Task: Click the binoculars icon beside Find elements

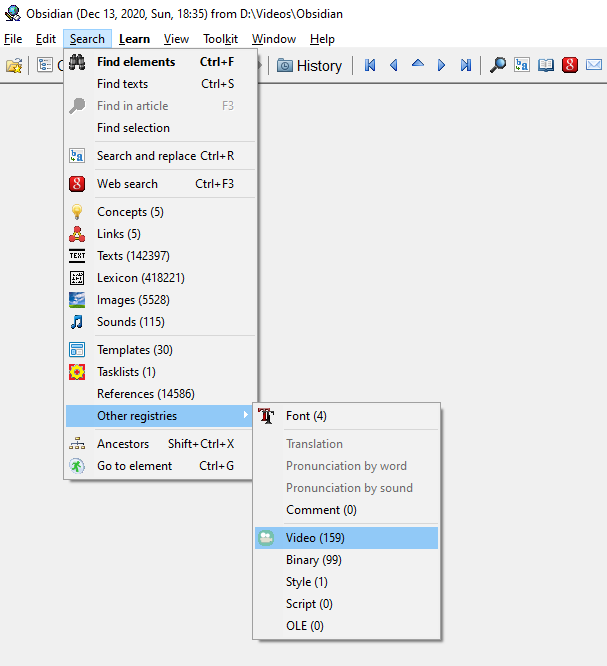Action: tap(77, 62)
